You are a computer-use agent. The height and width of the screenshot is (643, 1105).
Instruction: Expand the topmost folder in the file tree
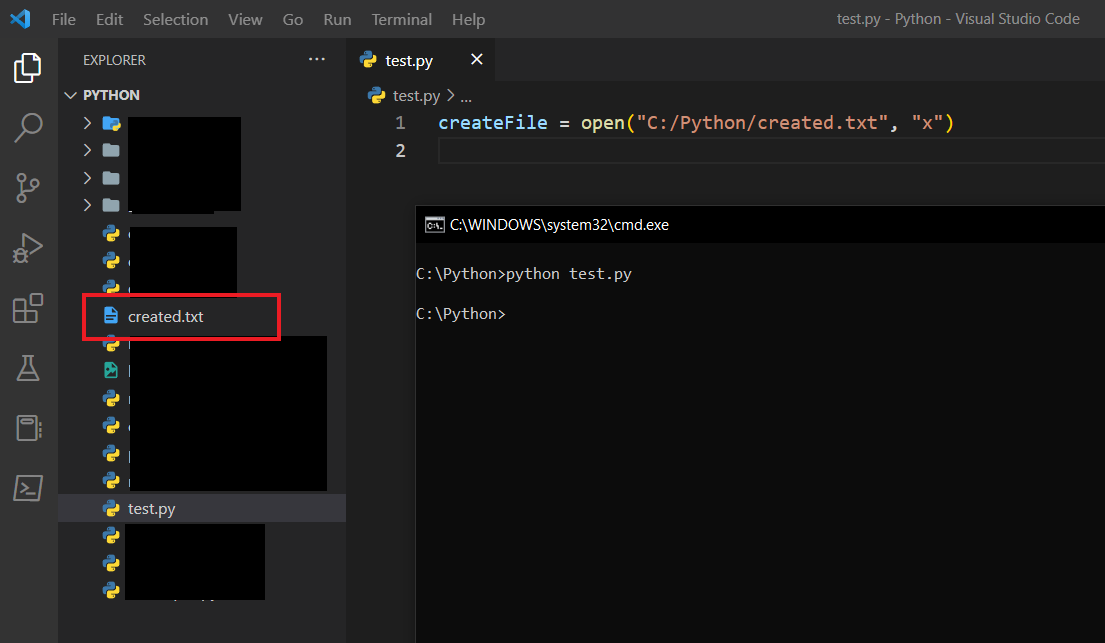coord(88,123)
